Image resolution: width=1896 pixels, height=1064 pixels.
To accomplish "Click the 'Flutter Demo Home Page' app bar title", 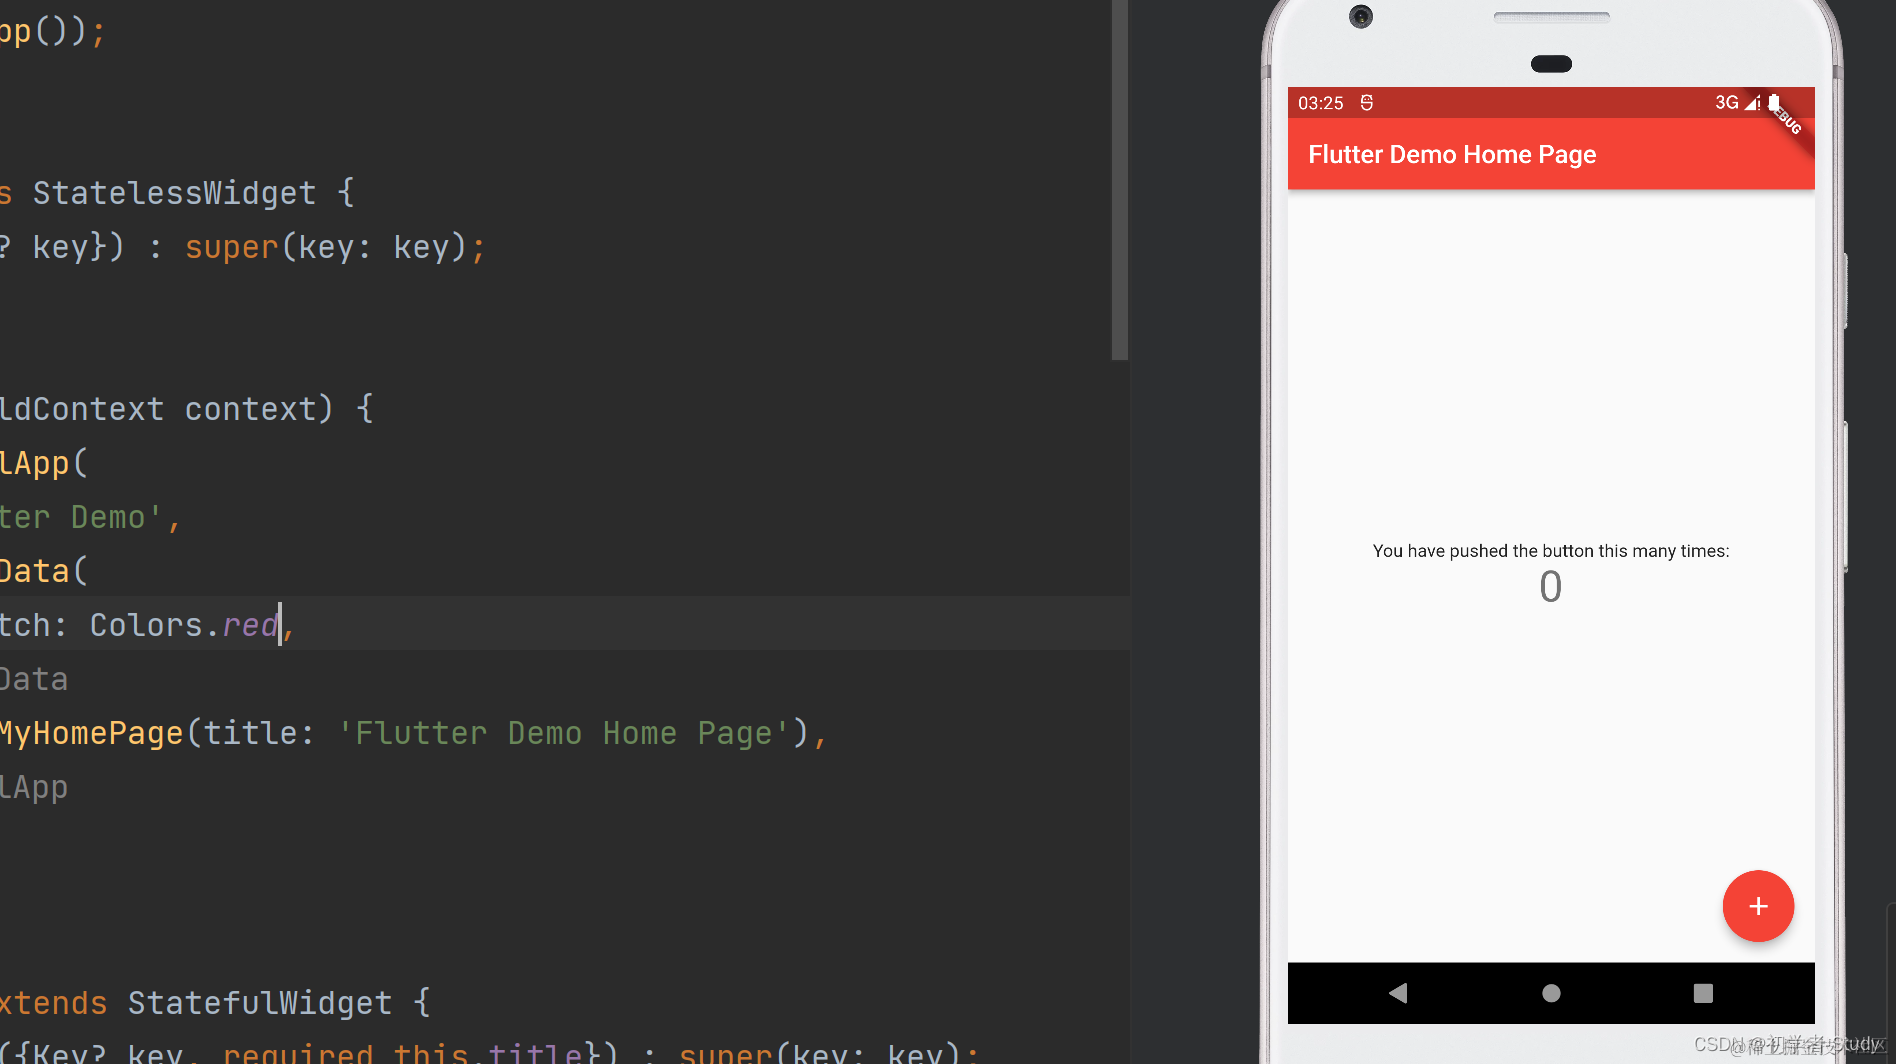I will click(1452, 155).
